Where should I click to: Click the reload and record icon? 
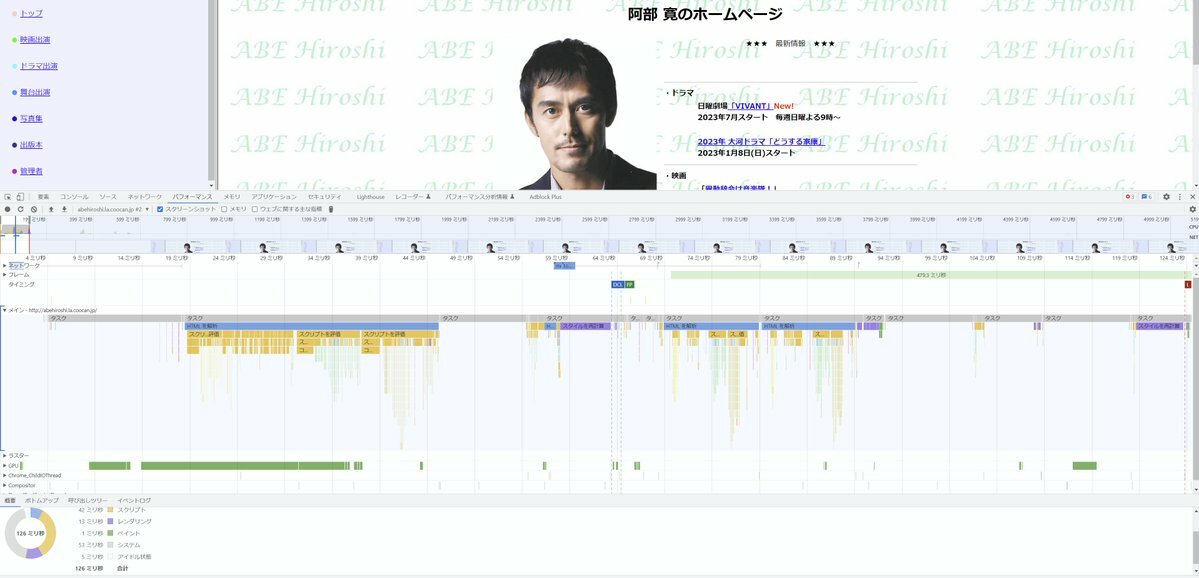coord(21,209)
